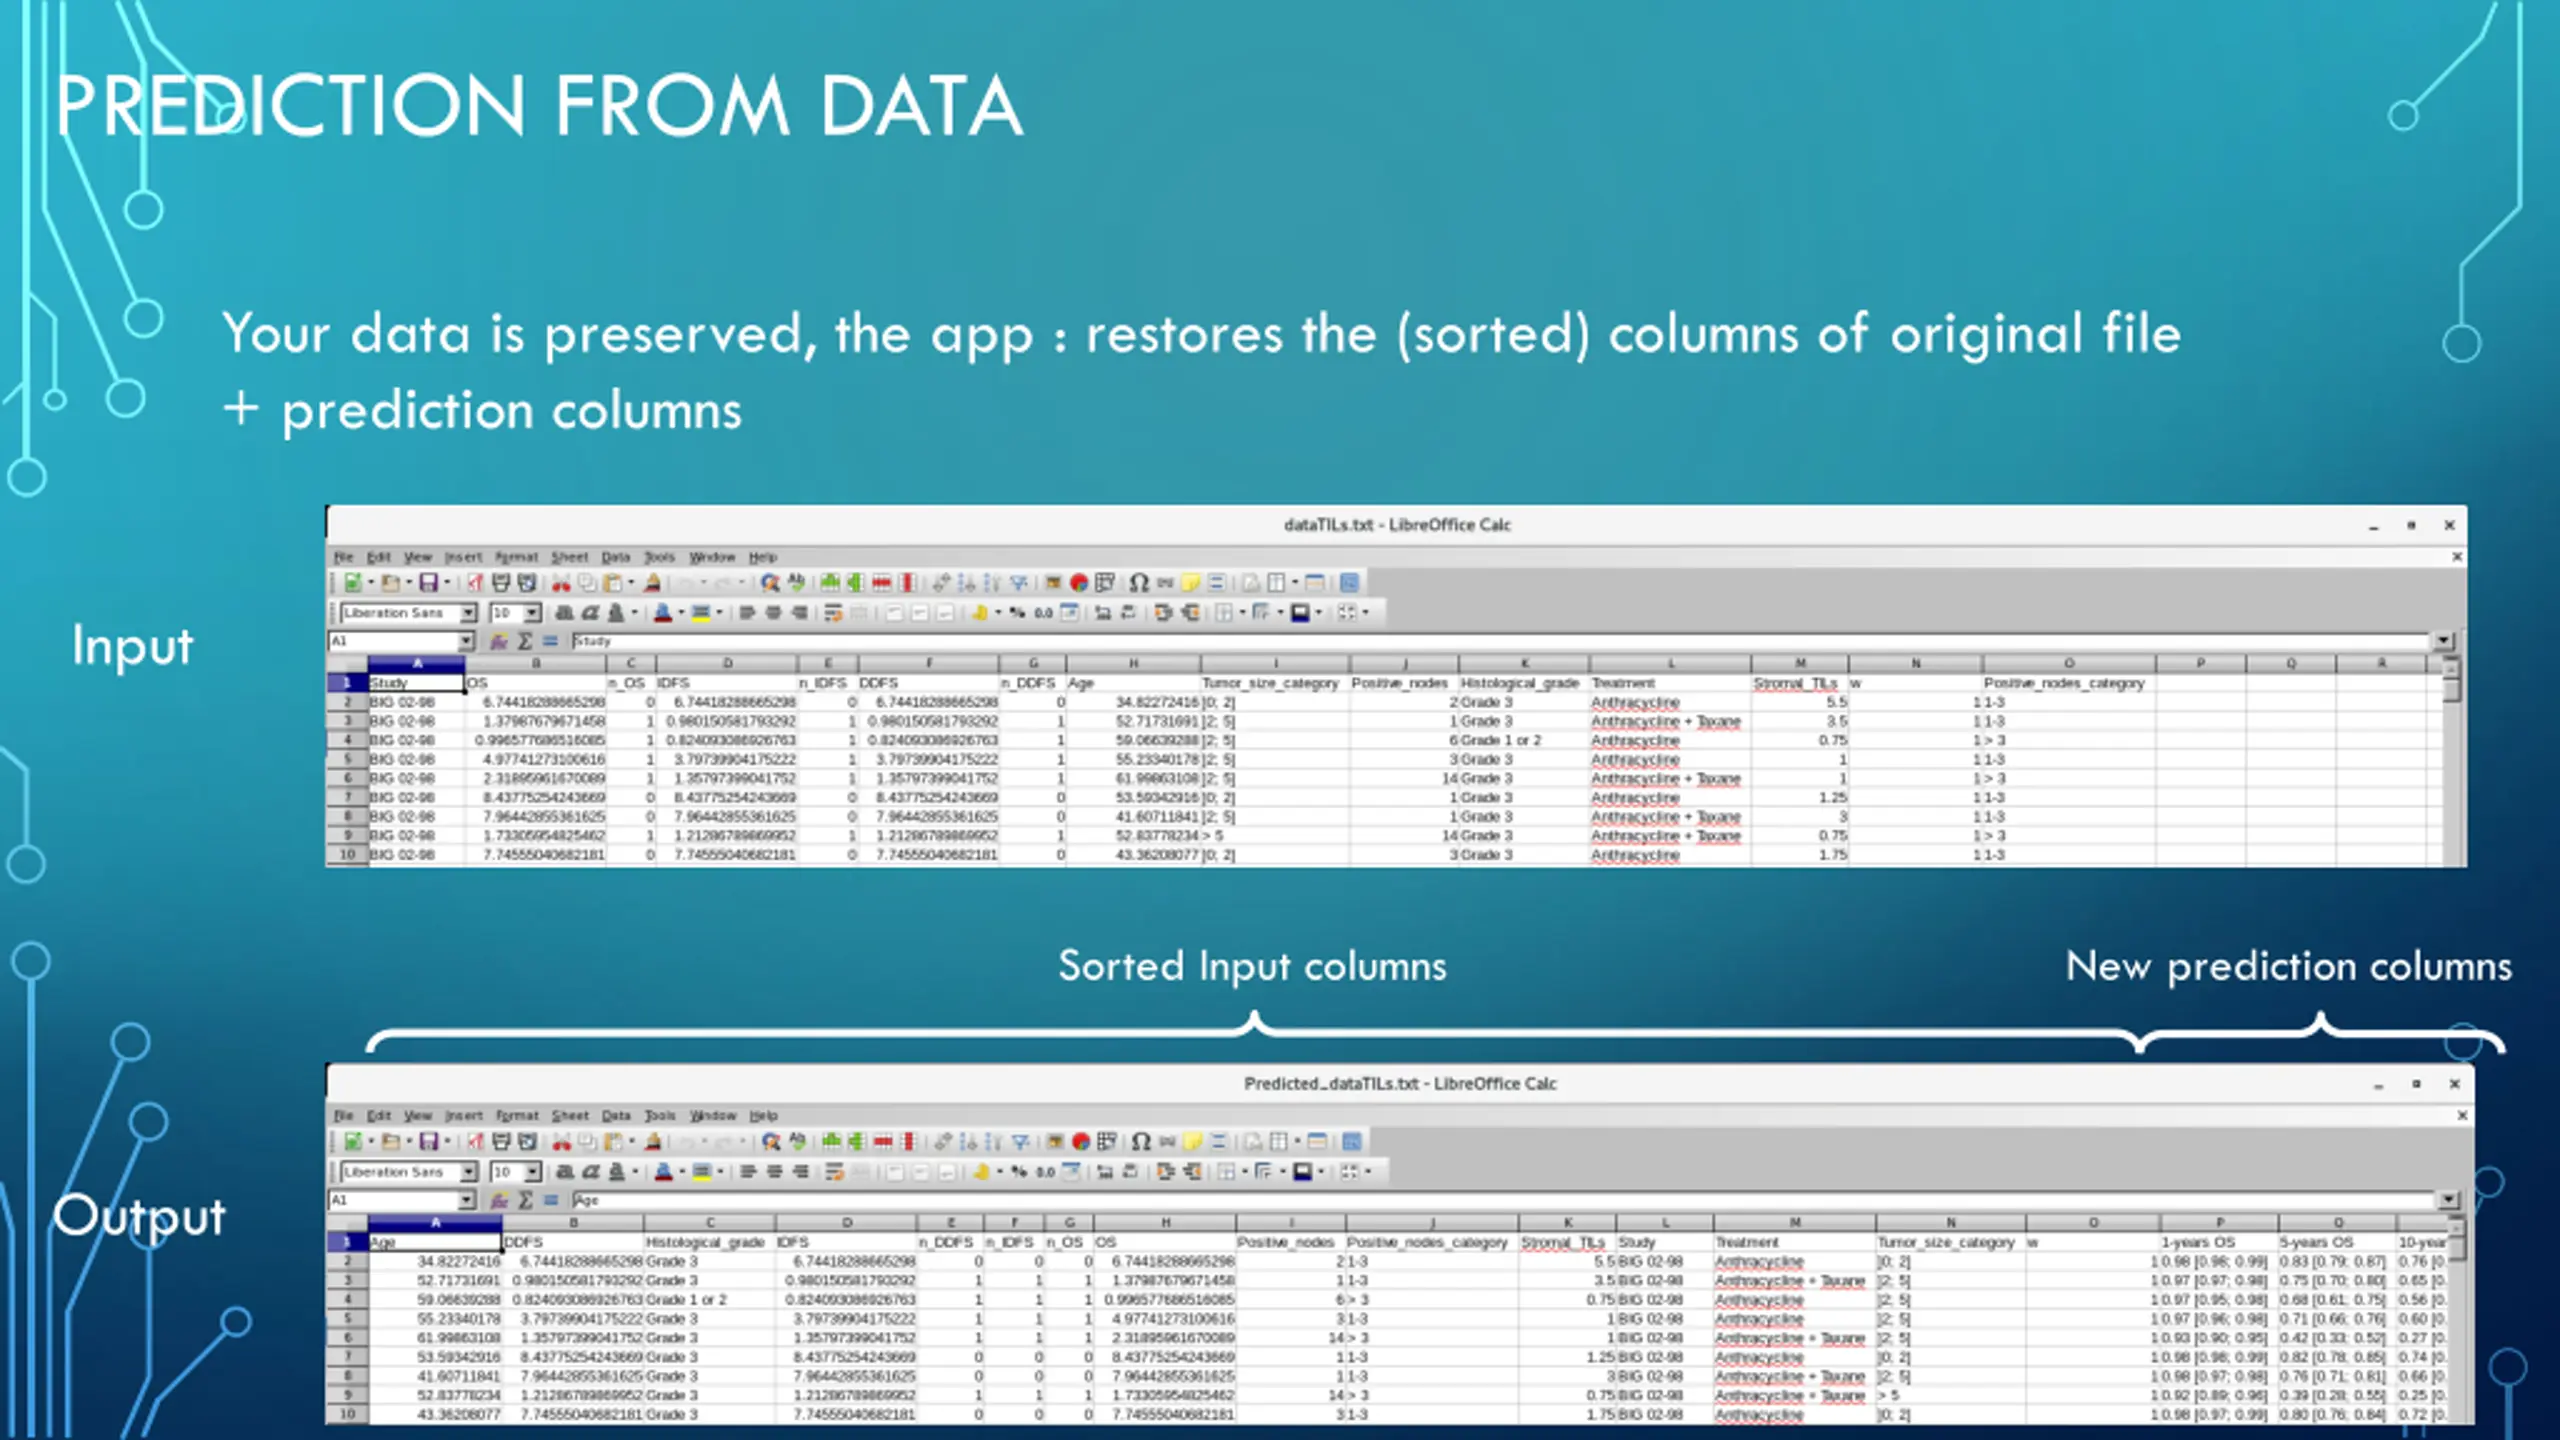
Task: Click Open folder icon in Predicted_dataTILs.txt window
Action: [x=391, y=1142]
